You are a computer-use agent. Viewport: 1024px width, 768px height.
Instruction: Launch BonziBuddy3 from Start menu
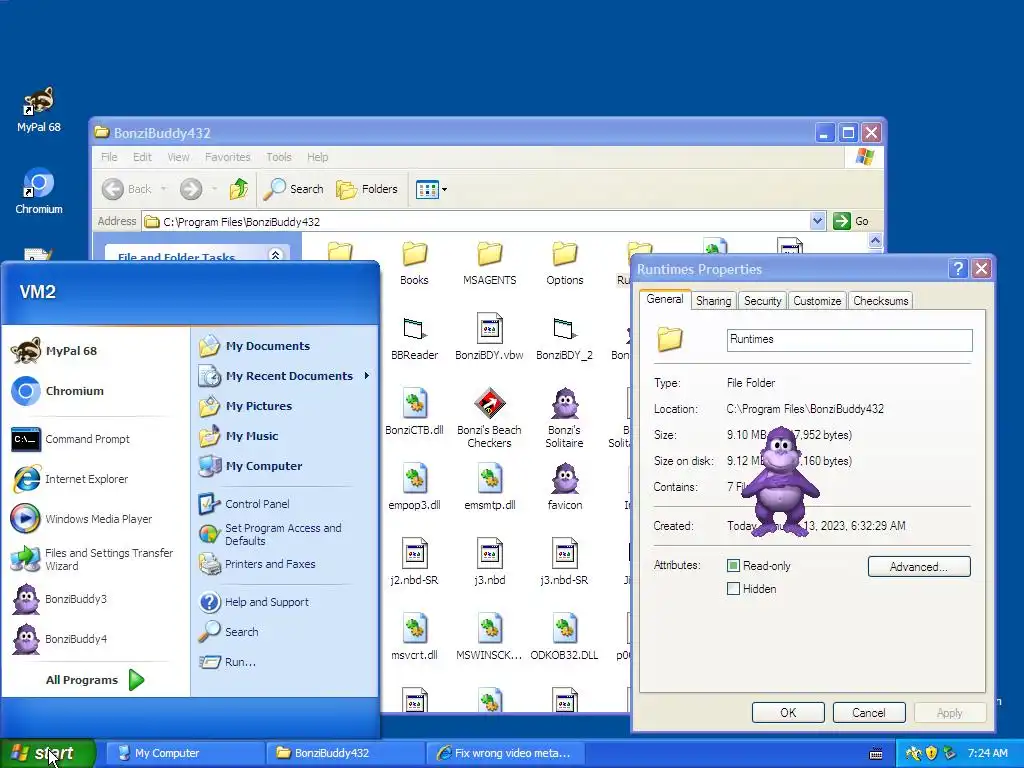(x=59, y=599)
